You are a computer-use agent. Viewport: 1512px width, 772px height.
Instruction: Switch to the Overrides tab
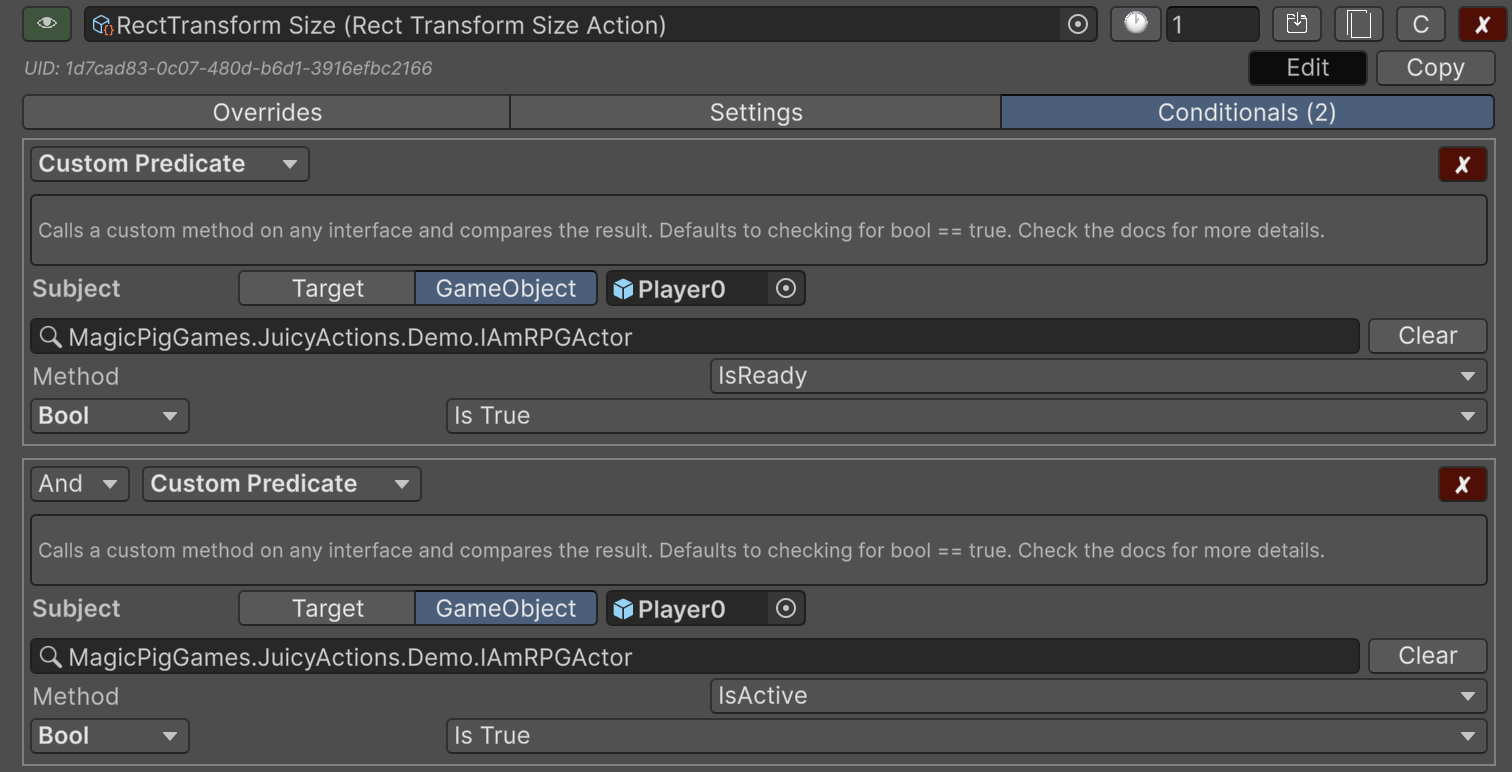(267, 112)
